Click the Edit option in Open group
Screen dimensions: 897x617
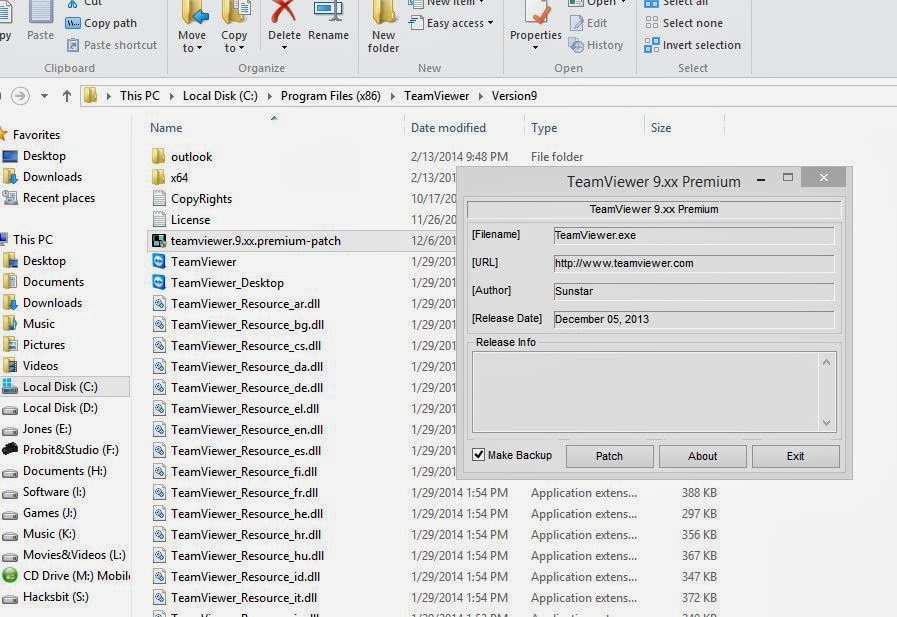pyautogui.click(x=589, y=23)
